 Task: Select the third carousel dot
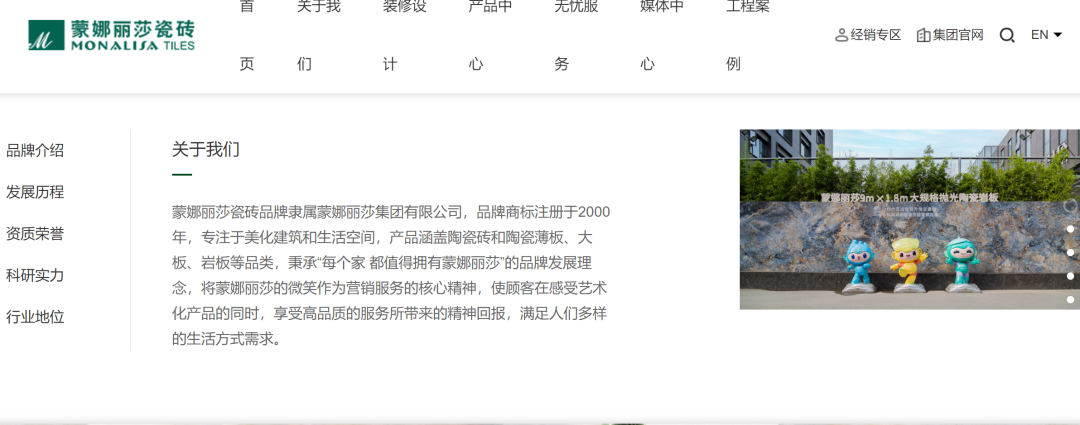tap(1070, 252)
